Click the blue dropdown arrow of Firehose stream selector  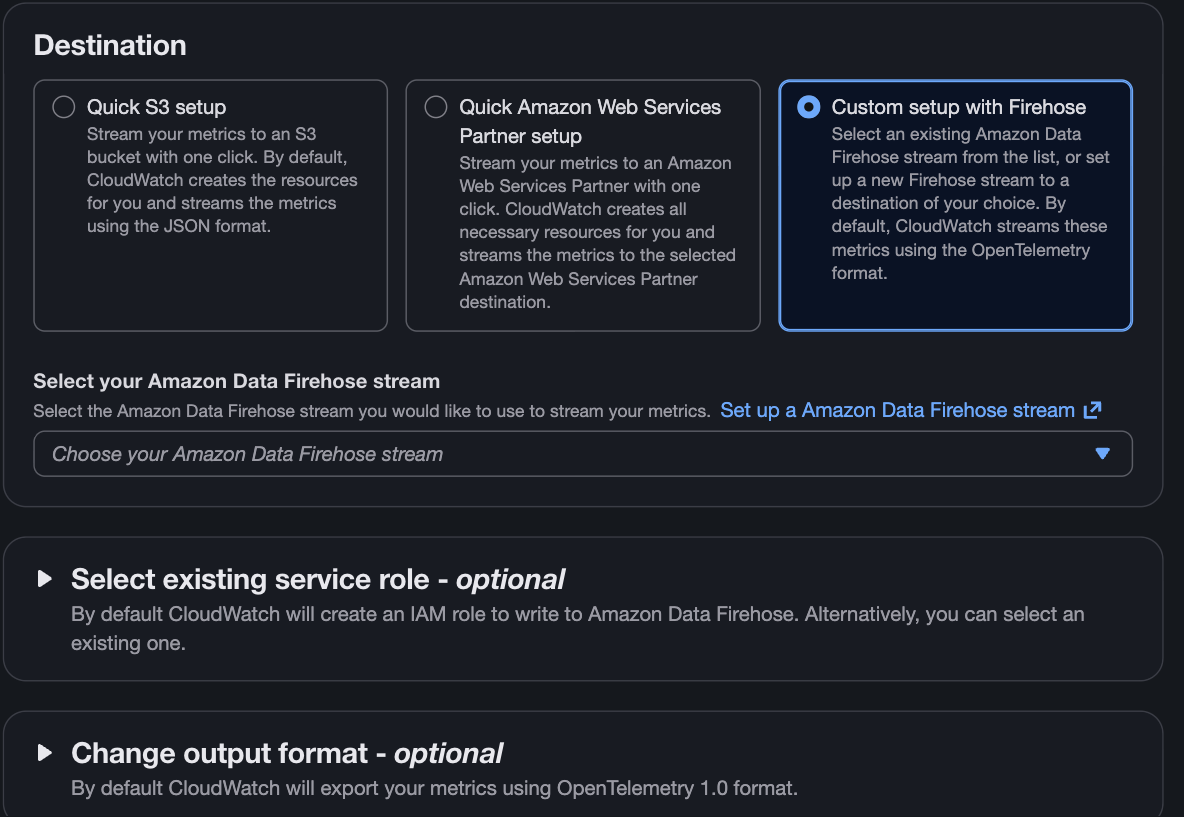click(x=1102, y=454)
